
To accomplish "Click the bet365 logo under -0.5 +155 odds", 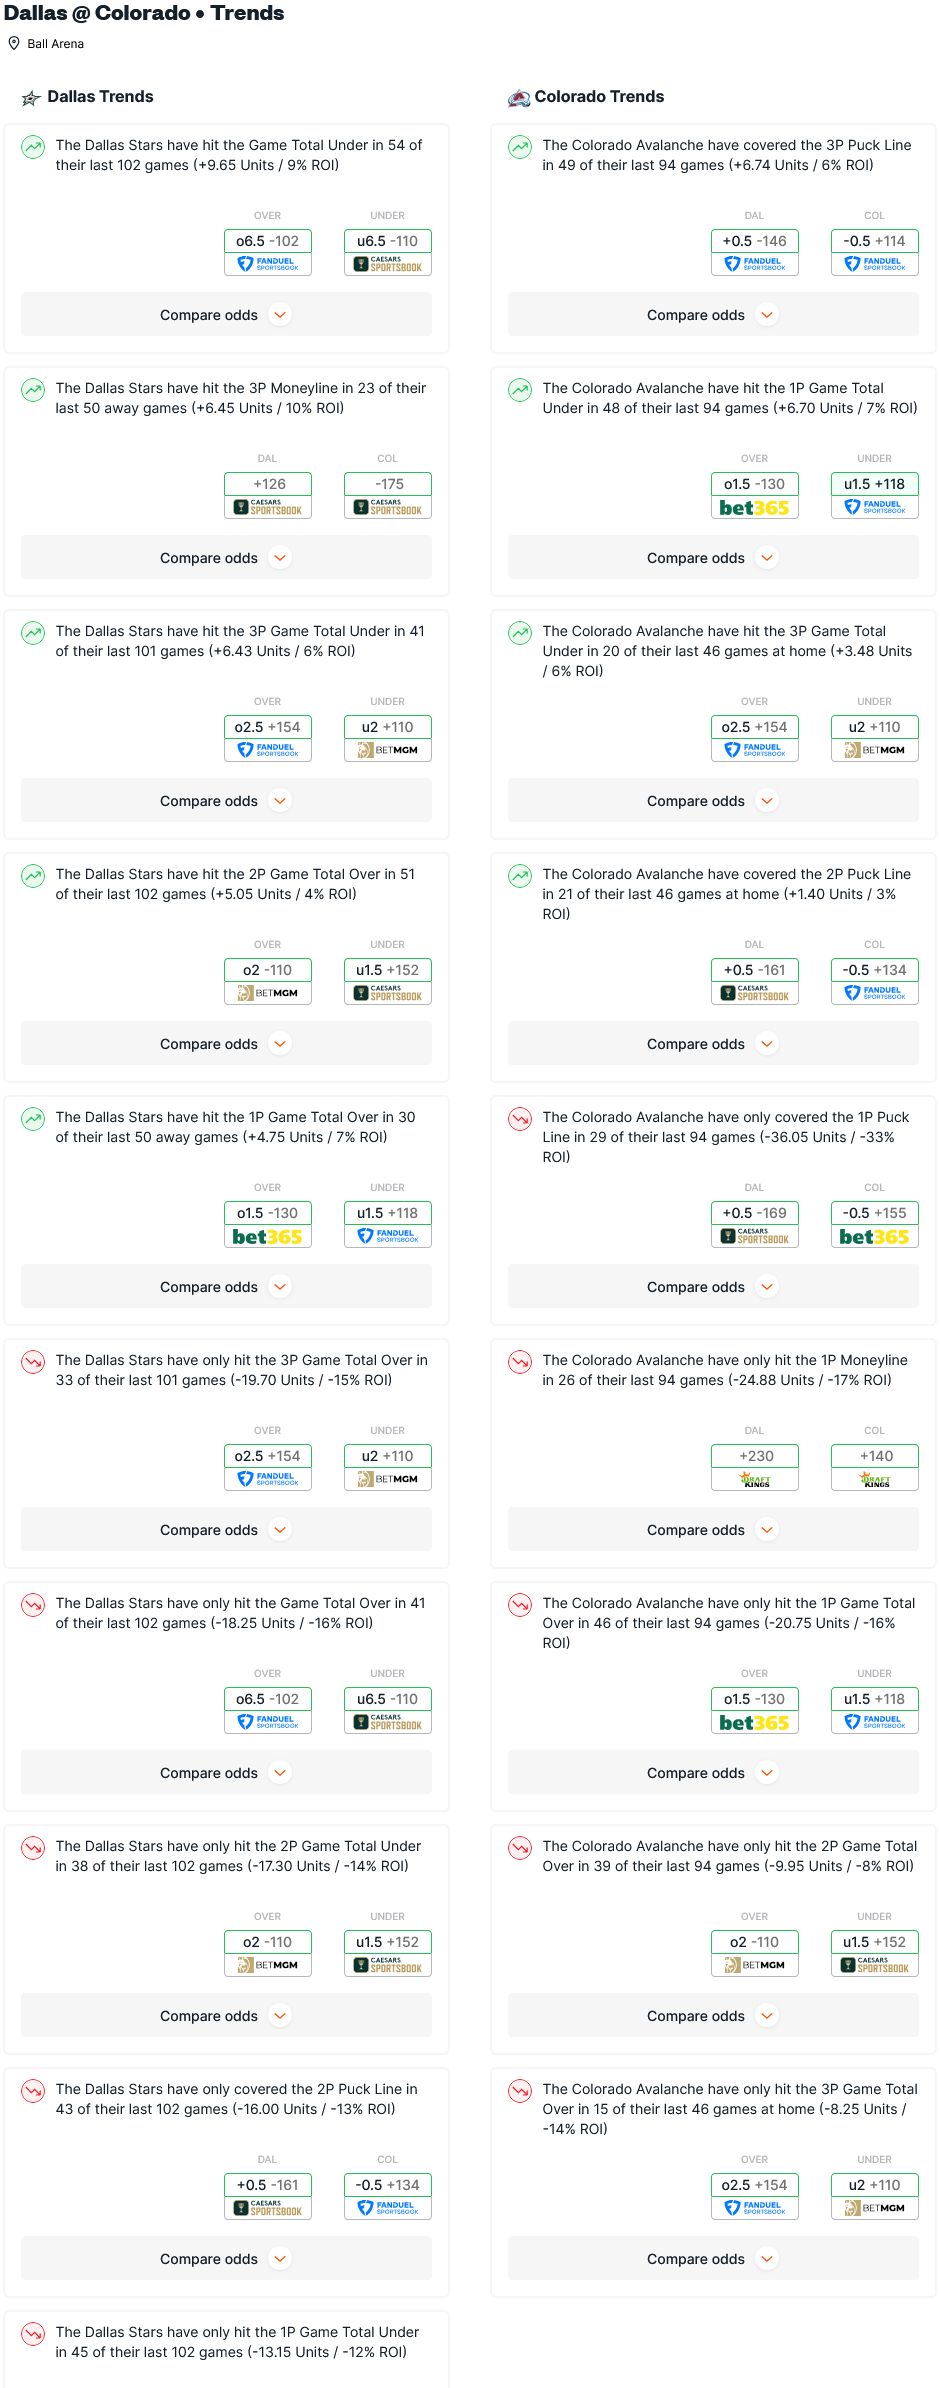I will point(874,1237).
